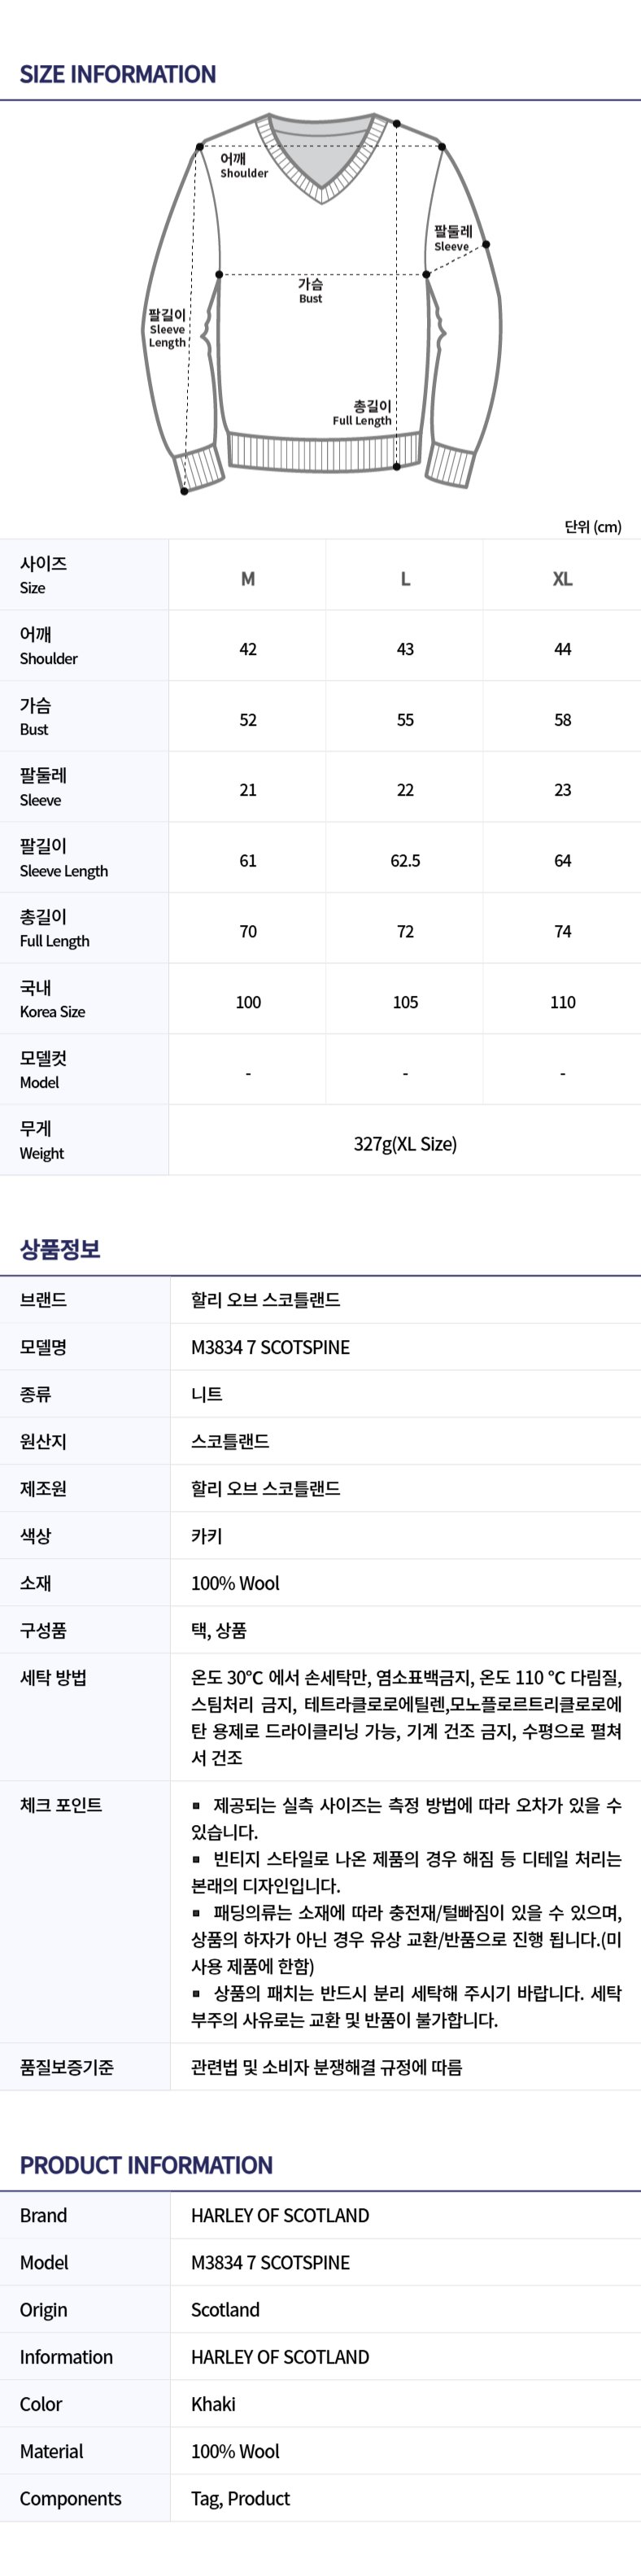641x2576 pixels.
Task: Click the L size column header
Action: tap(405, 579)
